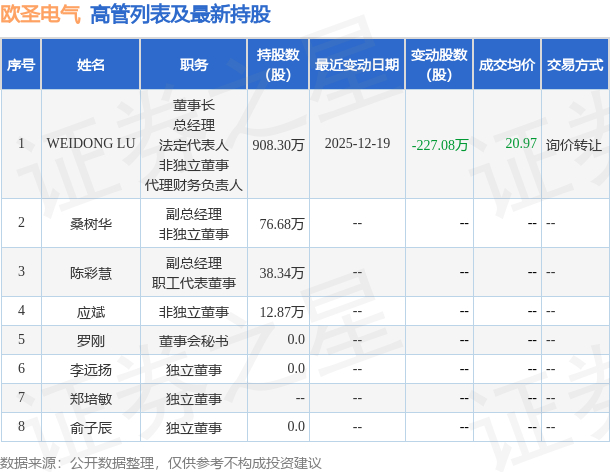The width and height of the screenshot is (610, 472).
Task: Click the date 2025-12-19
Action: click(357, 143)
